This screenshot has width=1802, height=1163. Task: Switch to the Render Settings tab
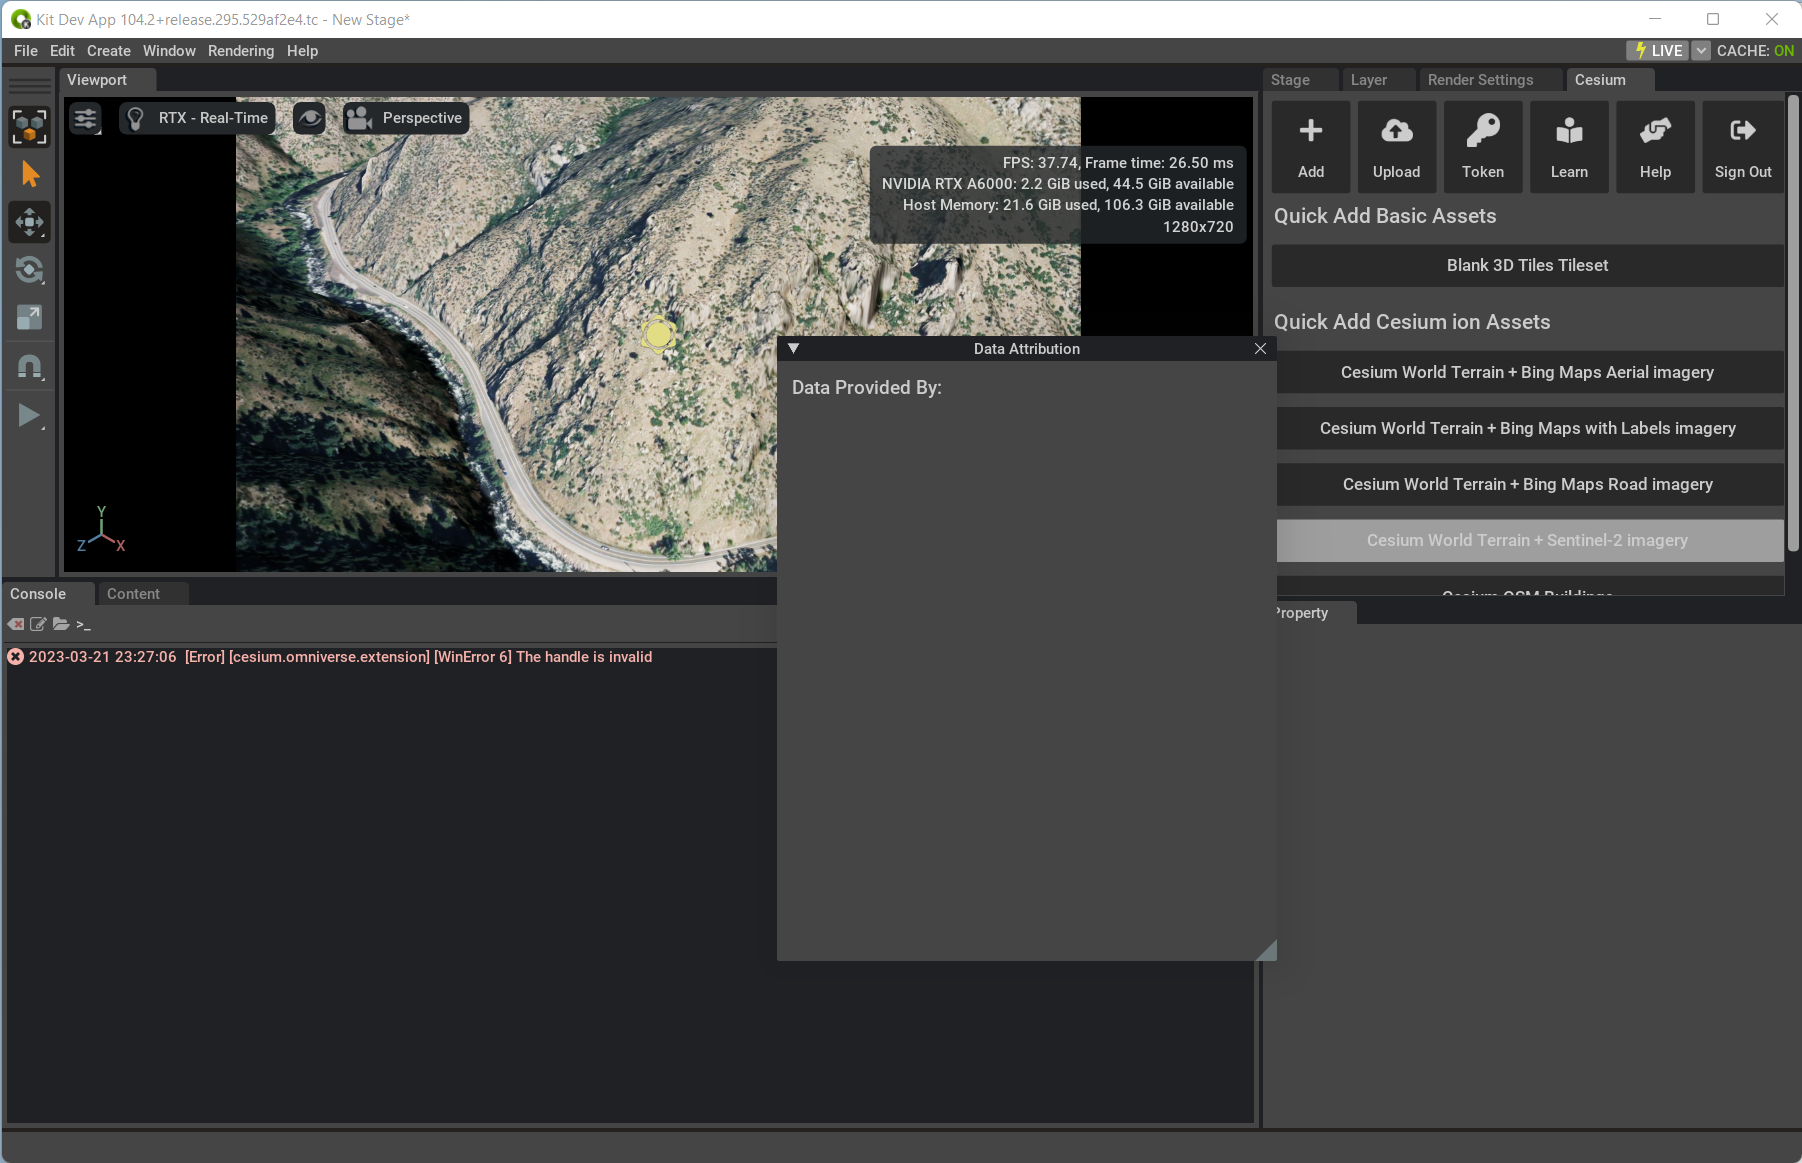1490,80
